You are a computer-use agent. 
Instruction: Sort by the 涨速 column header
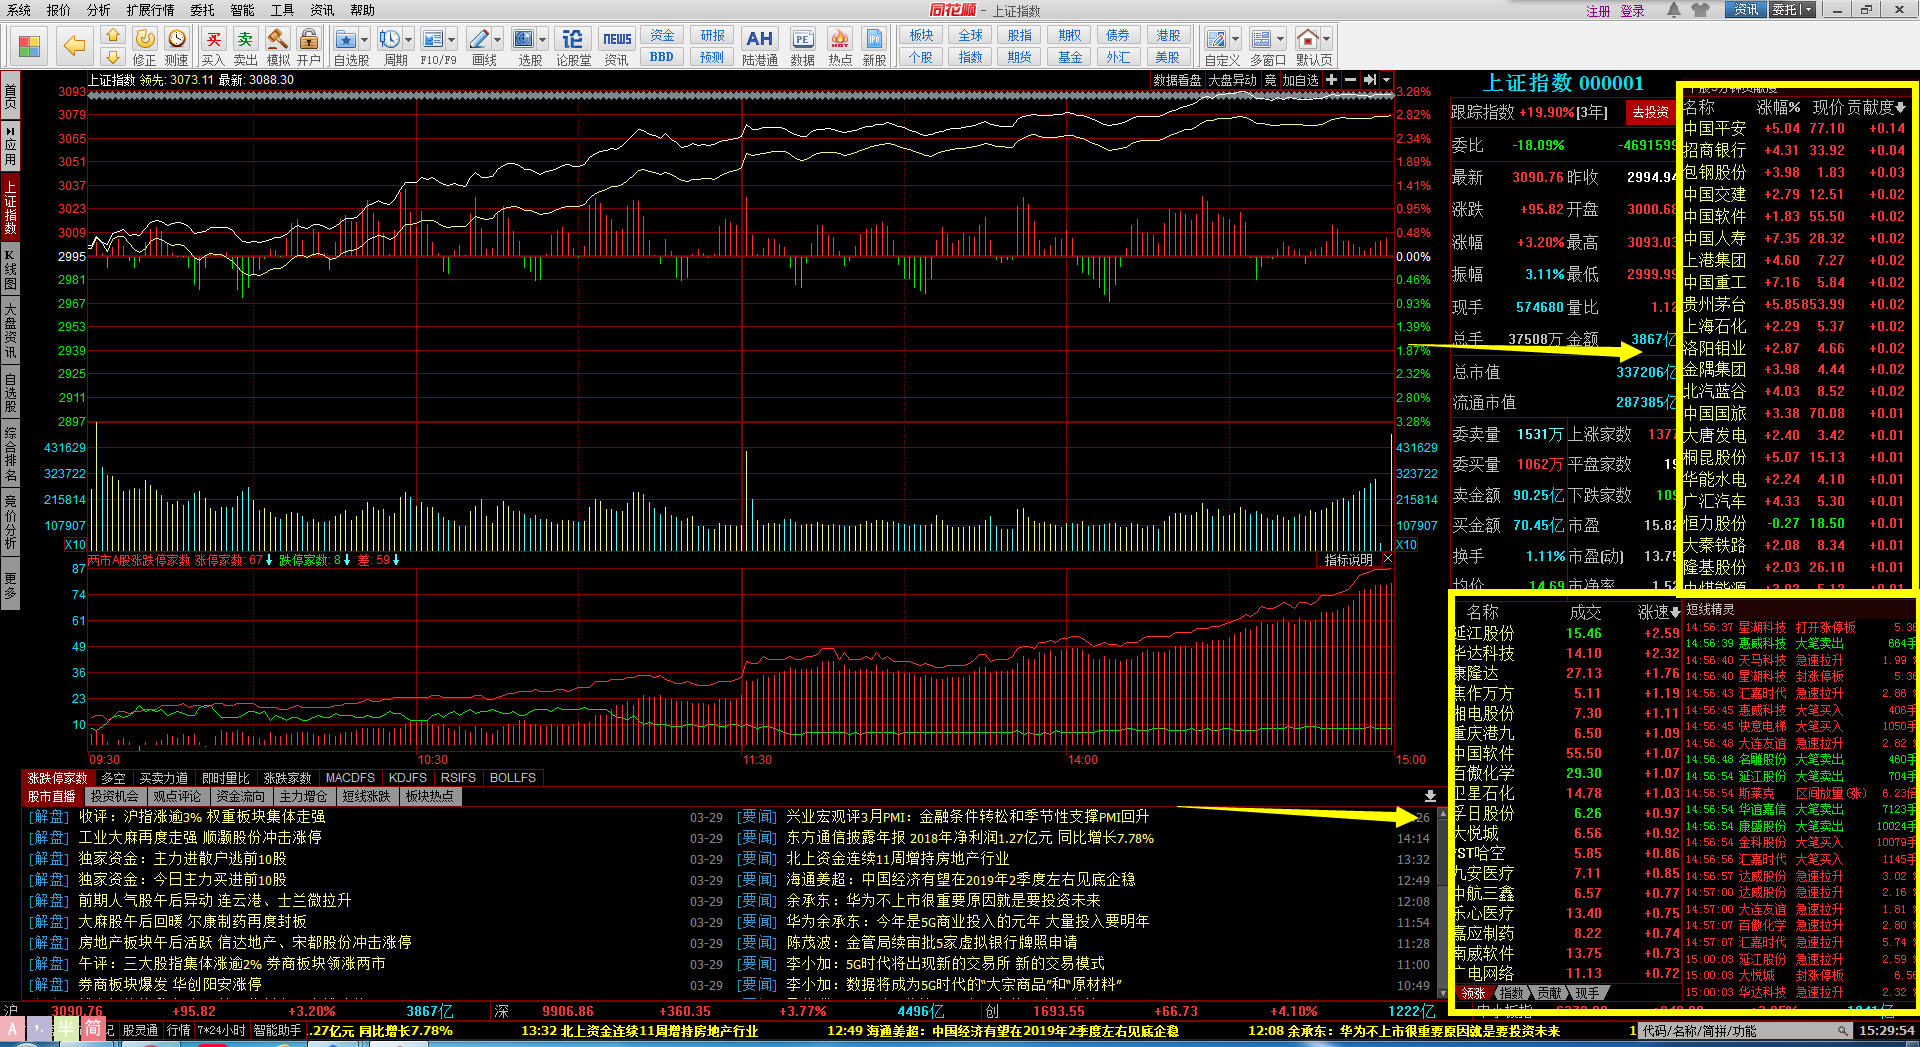pyautogui.click(x=1658, y=612)
